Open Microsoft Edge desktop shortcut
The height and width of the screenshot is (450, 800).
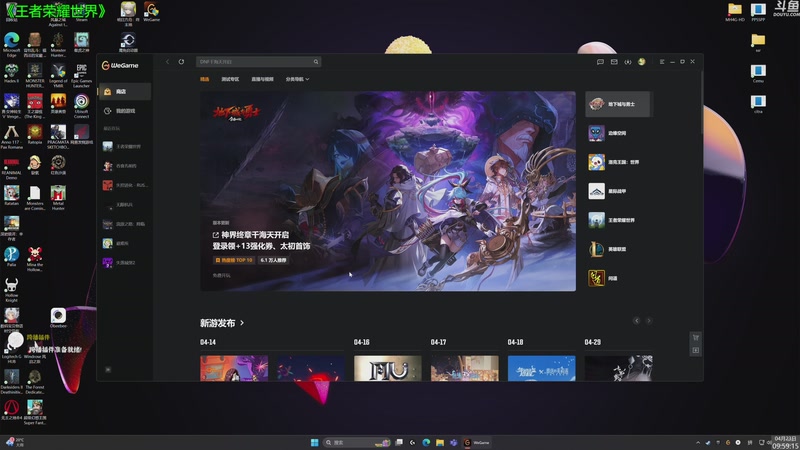click(11, 45)
